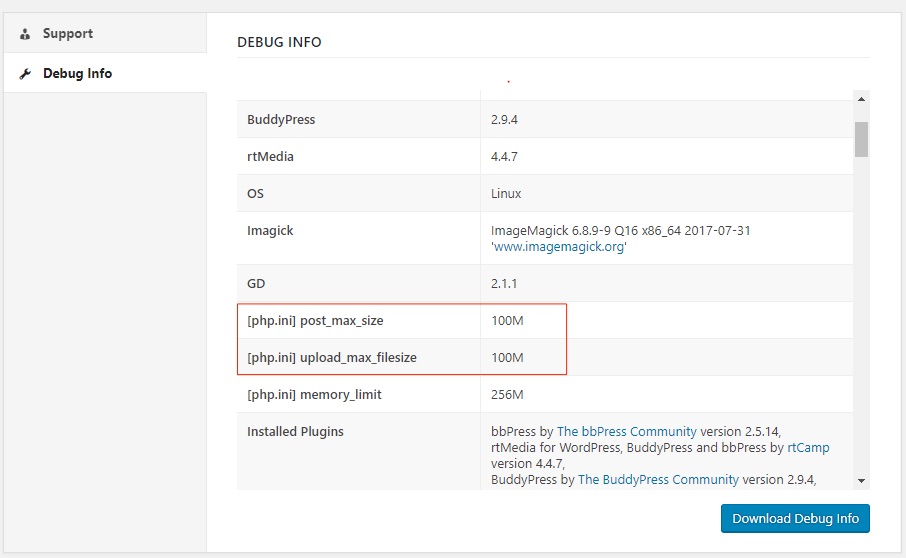Screen dimensions: 906x558
Task: Click the wrench icon beside Debug Info
Action: (25, 74)
